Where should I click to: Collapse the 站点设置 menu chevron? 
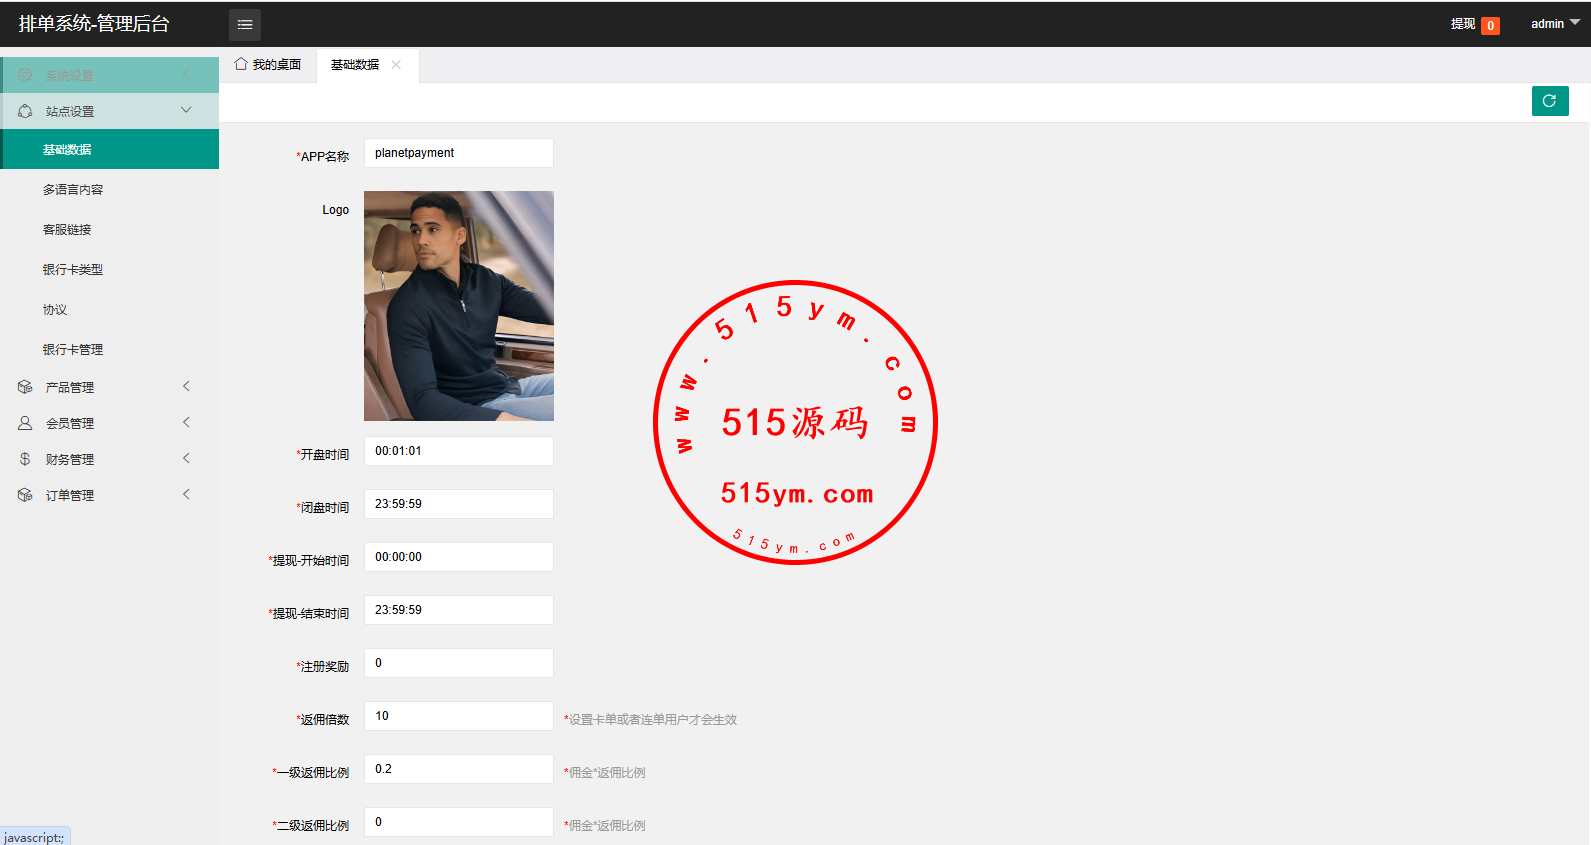click(x=186, y=110)
